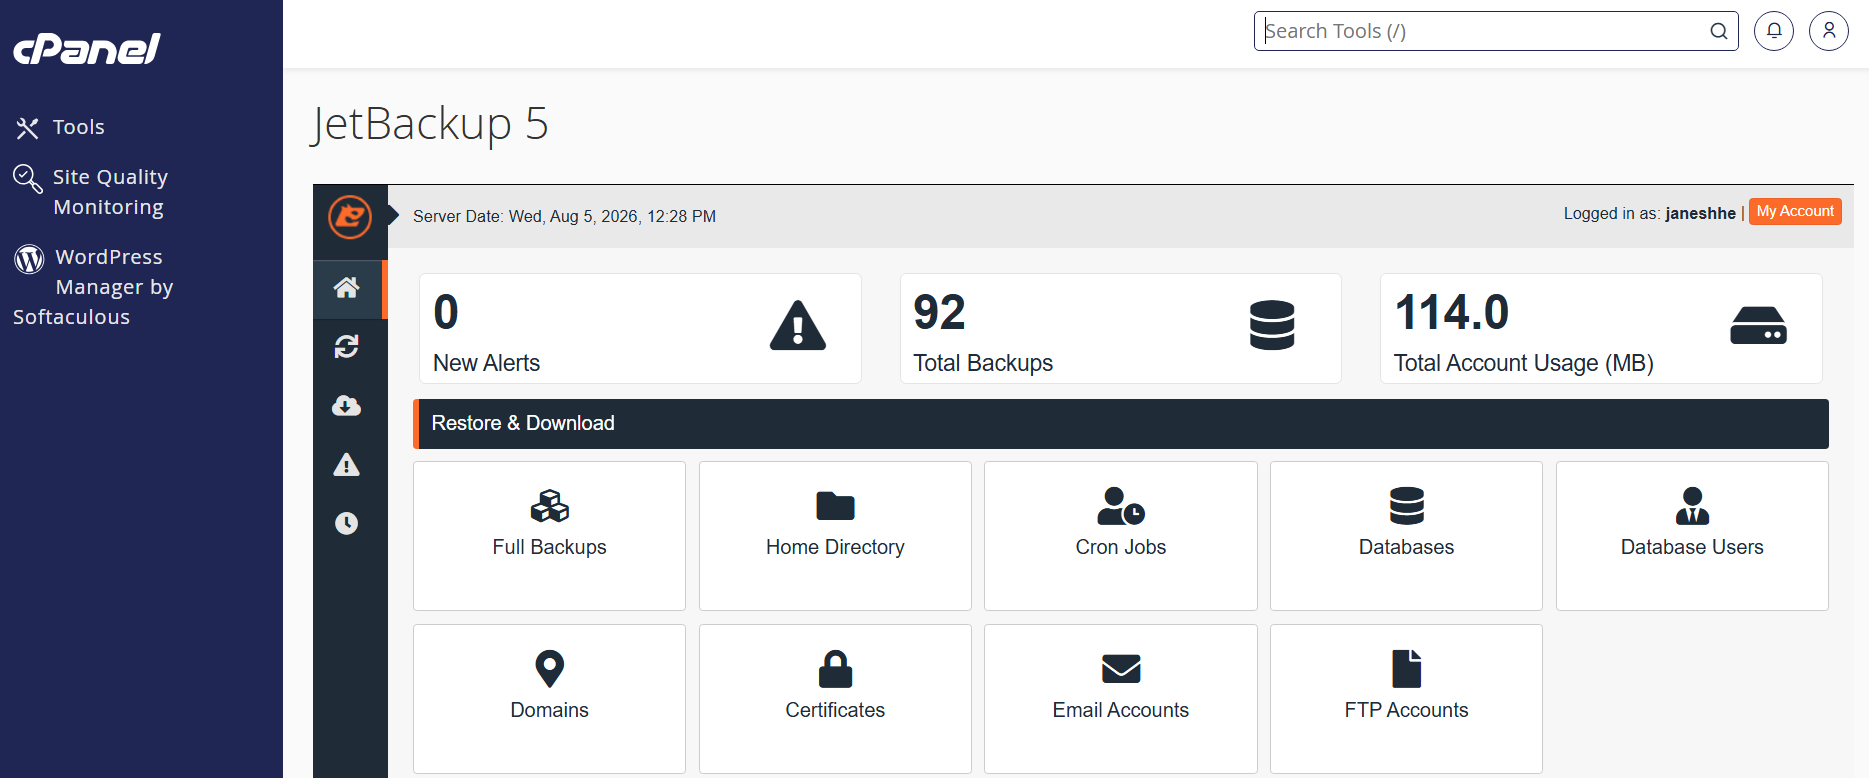The height and width of the screenshot is (778, 1869).
Task: Click the search magnifier icon
Action: (1719, 31)
